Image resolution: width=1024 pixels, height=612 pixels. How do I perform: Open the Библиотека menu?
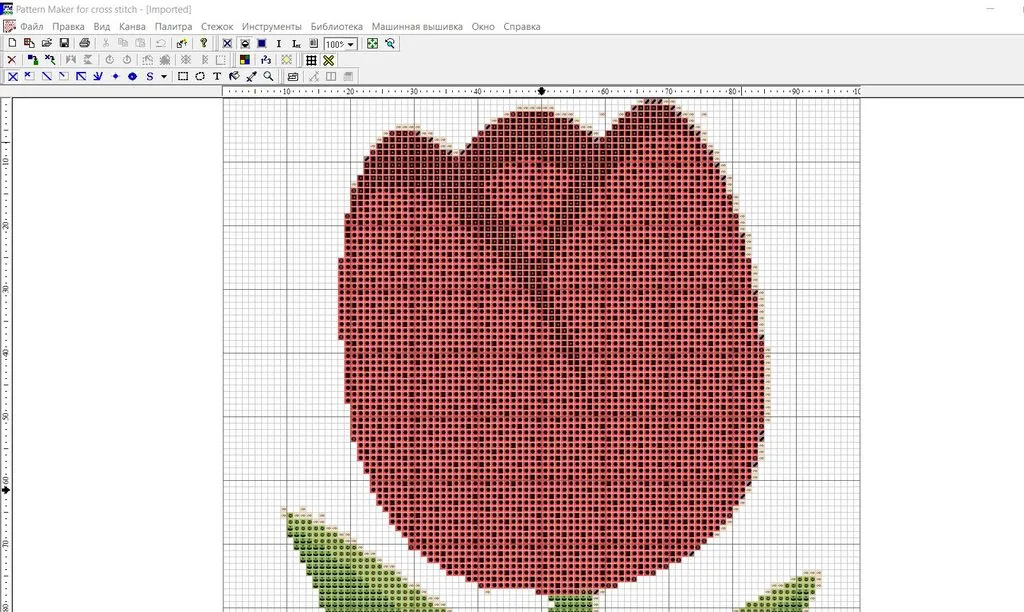pyautogui.click(x=336, y=26)
